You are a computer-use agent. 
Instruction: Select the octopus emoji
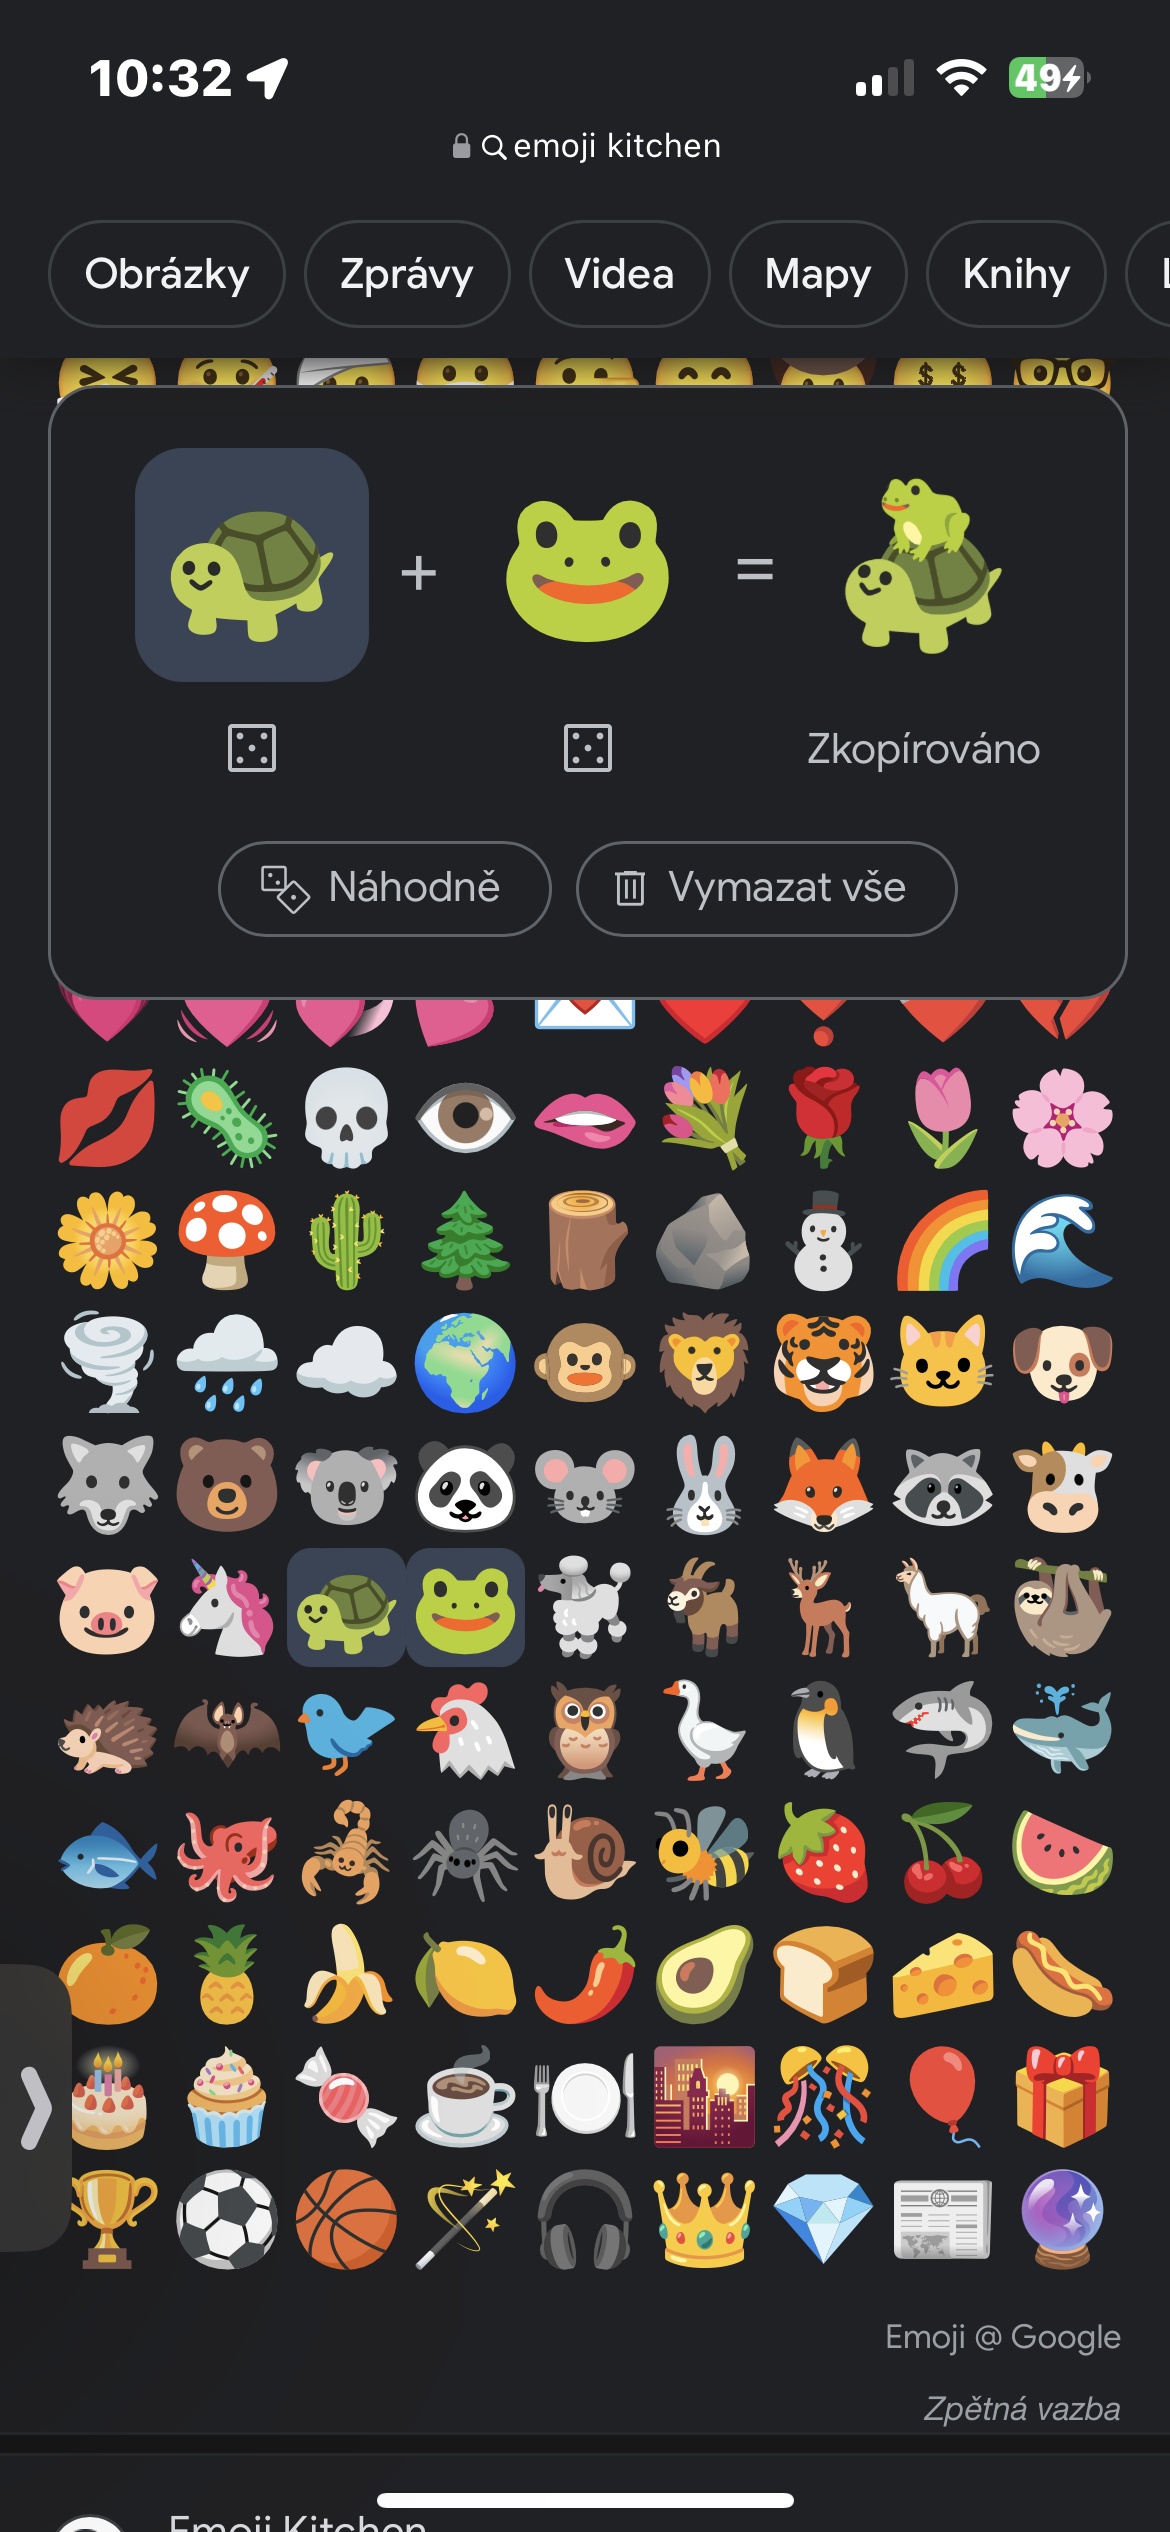coord(227,1852)
